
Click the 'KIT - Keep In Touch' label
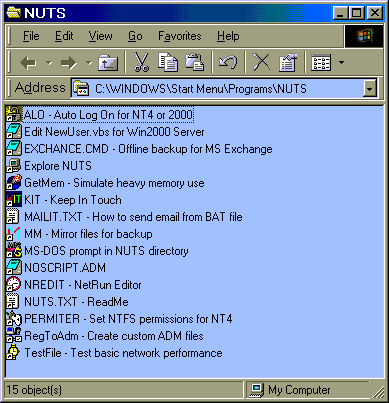click(73, 200)
